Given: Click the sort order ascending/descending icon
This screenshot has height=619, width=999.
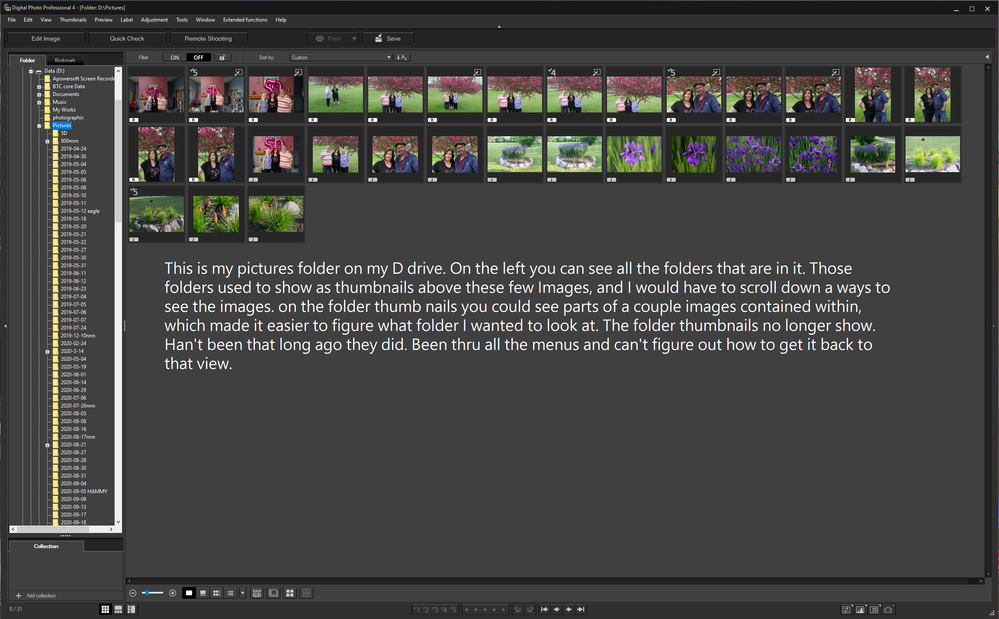Looking at the screenshot, I should (x=402, y=57).
